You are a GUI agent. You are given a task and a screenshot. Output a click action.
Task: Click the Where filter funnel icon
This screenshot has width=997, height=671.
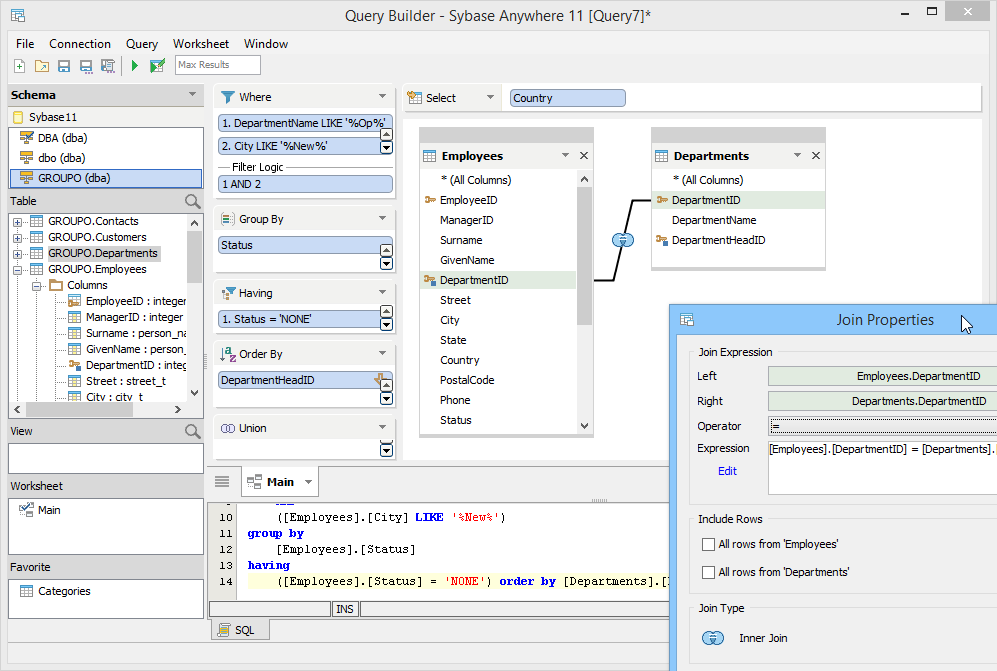point(228,97)
